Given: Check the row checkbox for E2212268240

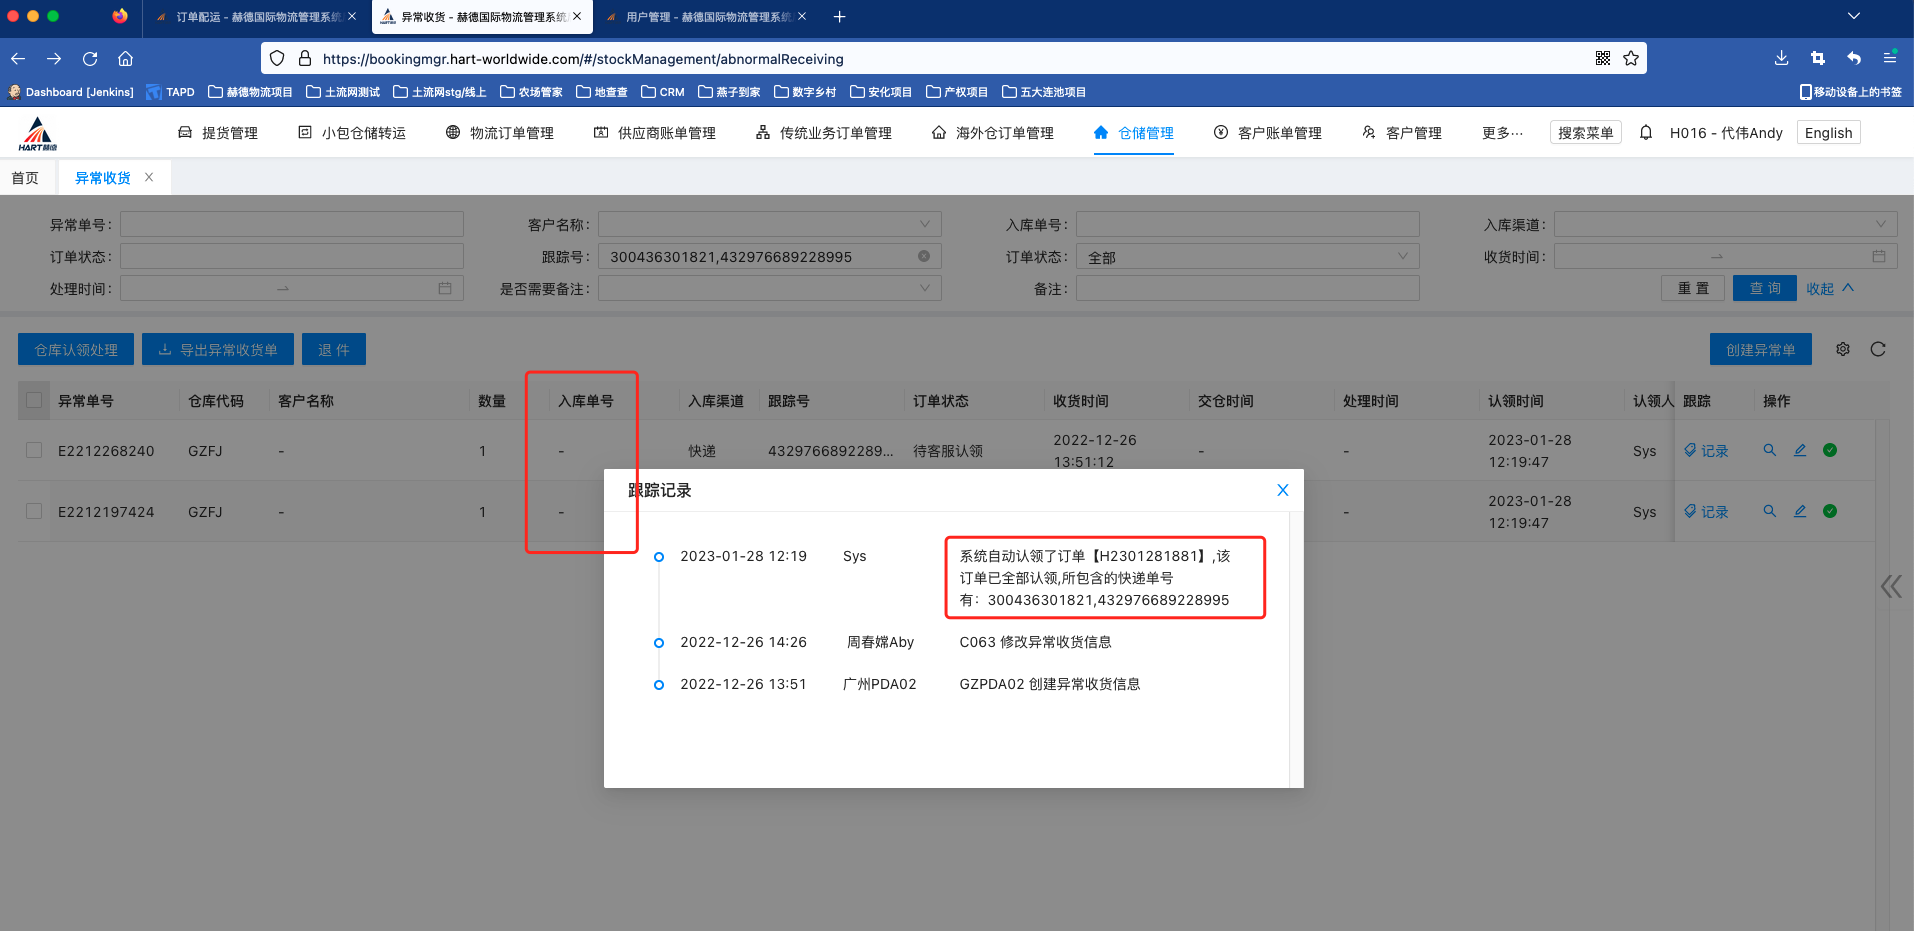Looking at the screenshot, I should (x=34, y=450).
